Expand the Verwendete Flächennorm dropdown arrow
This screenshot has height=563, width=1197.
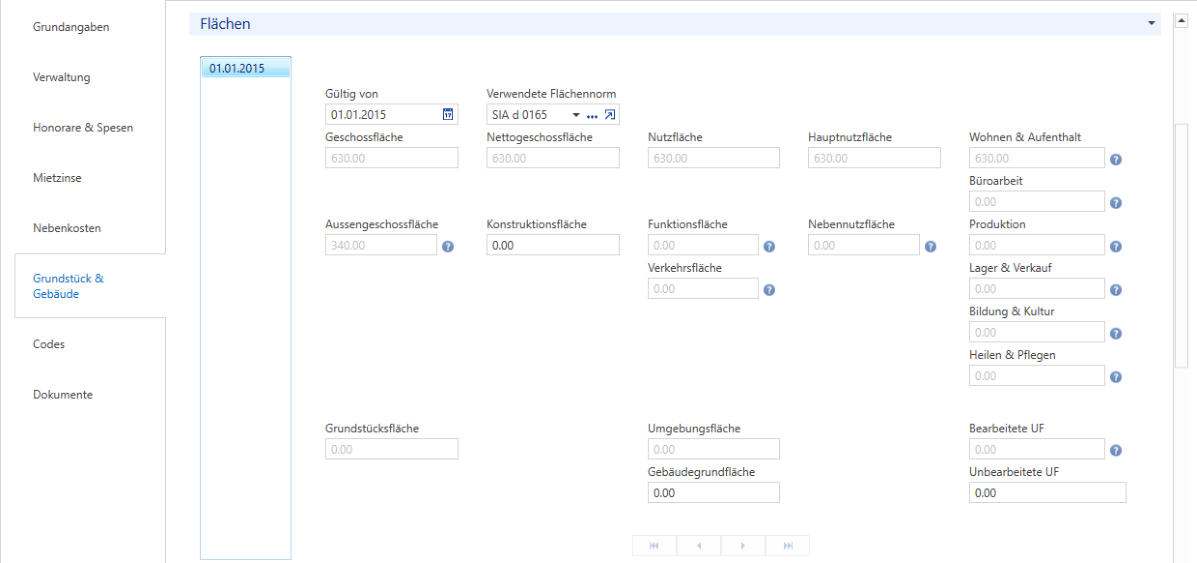pos(576,115)
